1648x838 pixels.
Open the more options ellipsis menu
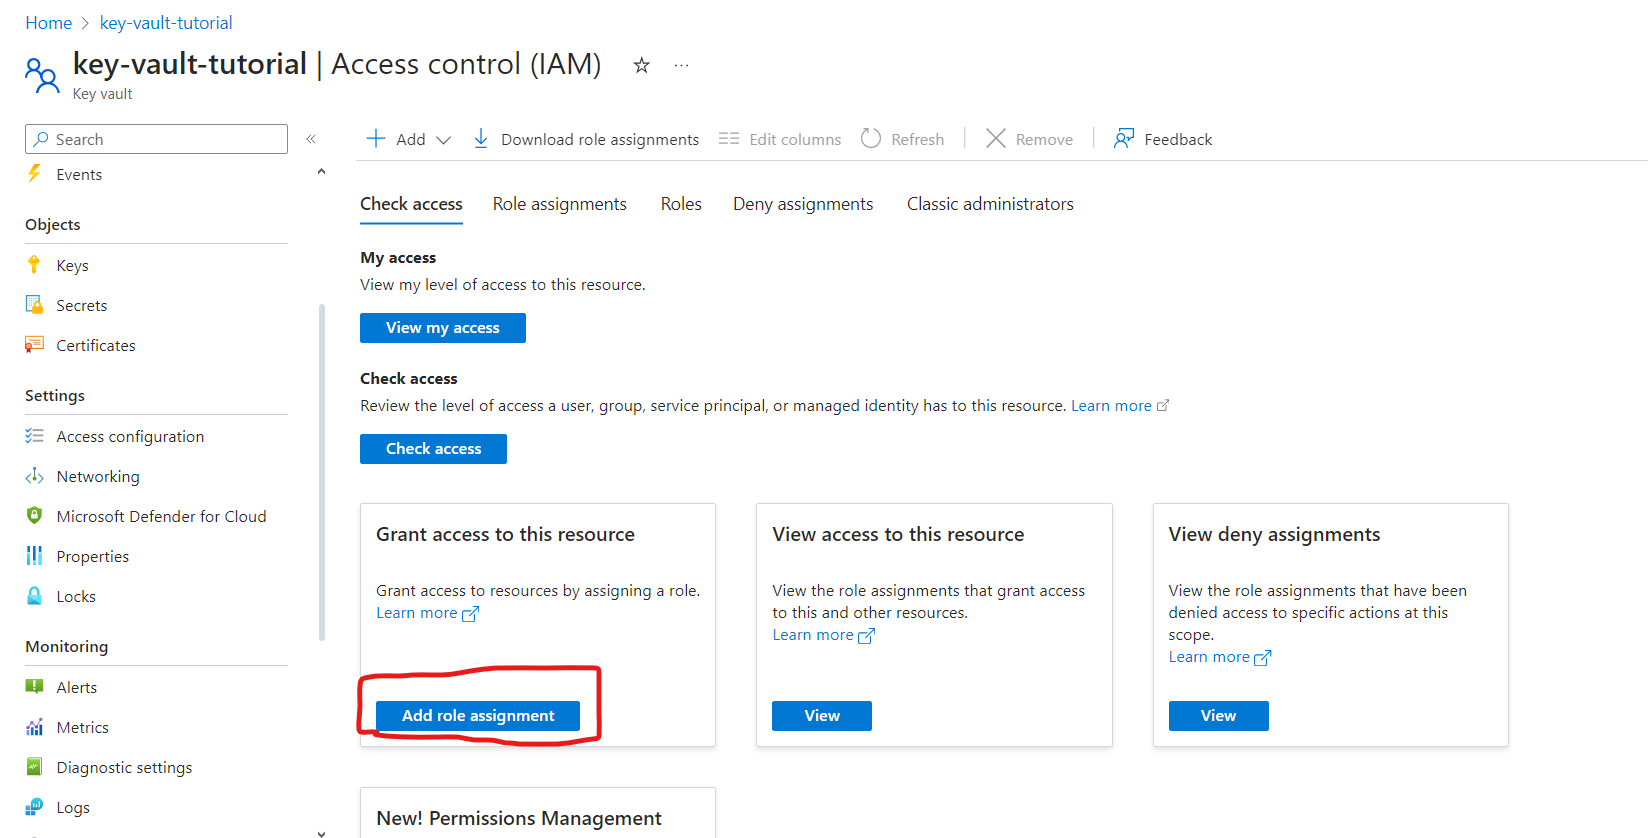682,66
